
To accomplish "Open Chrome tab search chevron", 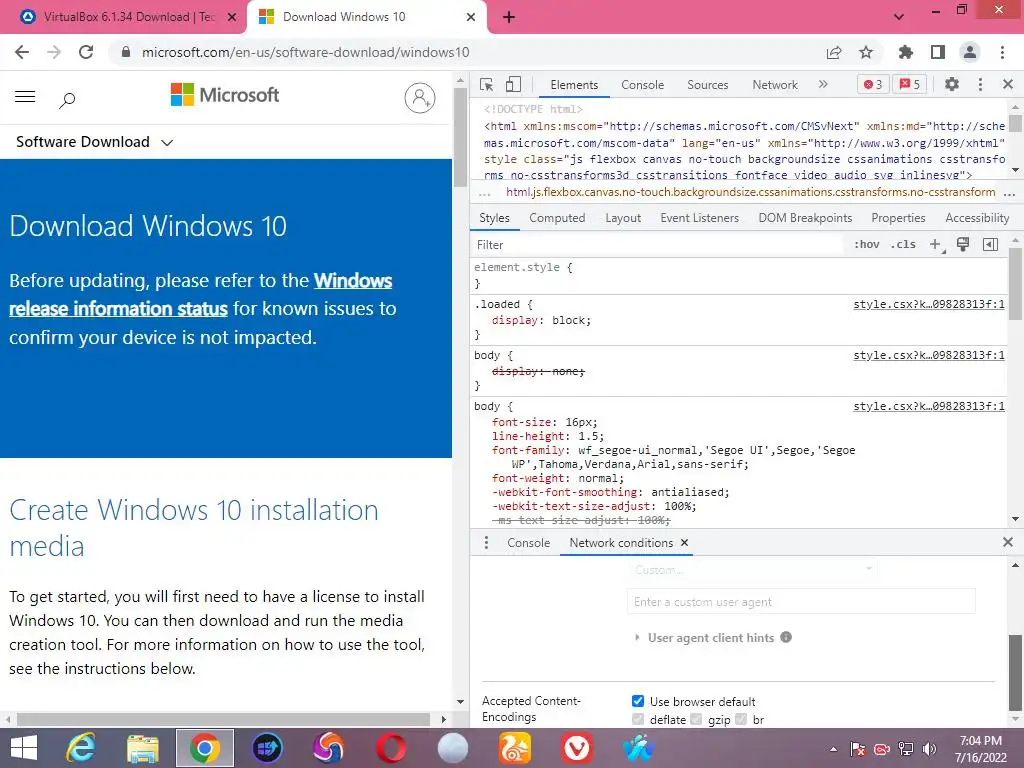I will tap(899, 16).
